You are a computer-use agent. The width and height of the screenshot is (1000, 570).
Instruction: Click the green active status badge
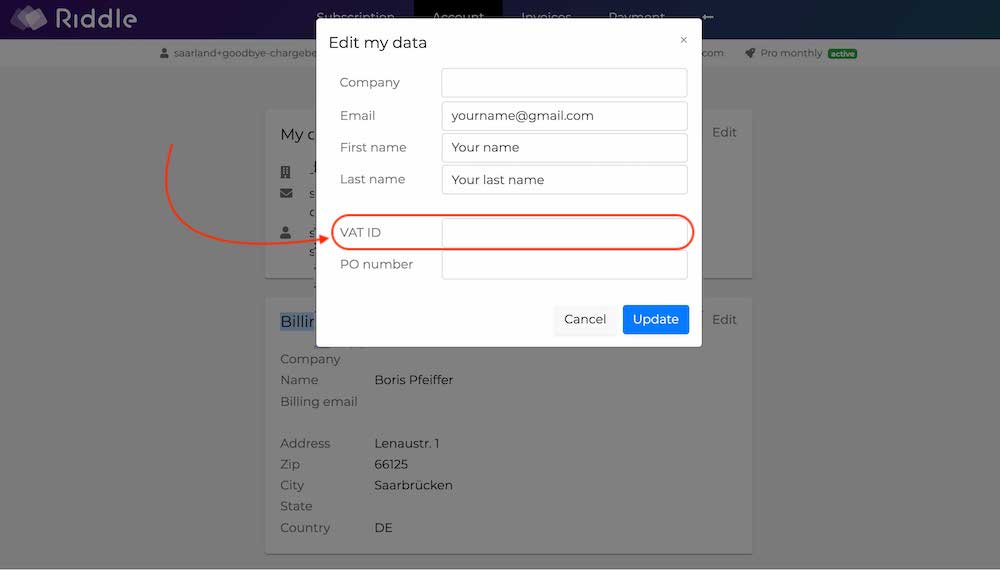pos(842,54)
